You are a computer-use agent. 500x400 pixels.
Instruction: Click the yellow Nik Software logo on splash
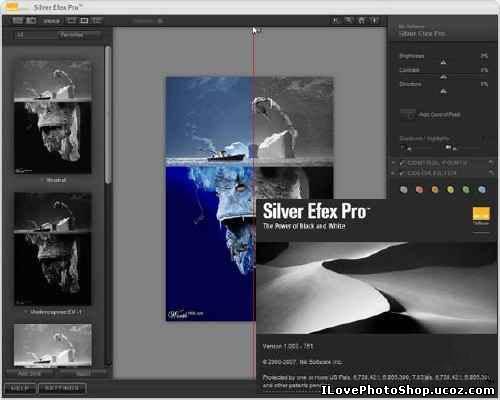(x=481, y=214)
